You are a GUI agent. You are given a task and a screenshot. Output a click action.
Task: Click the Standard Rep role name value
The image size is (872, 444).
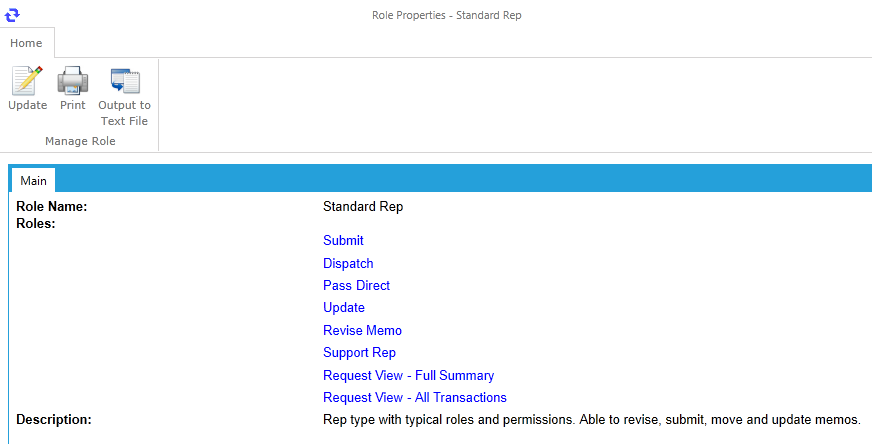tap(363, 206)
